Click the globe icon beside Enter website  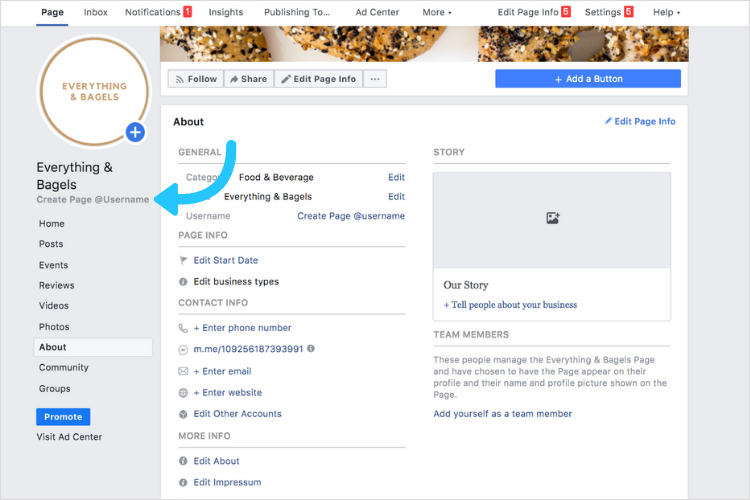(x=183, y=393)
